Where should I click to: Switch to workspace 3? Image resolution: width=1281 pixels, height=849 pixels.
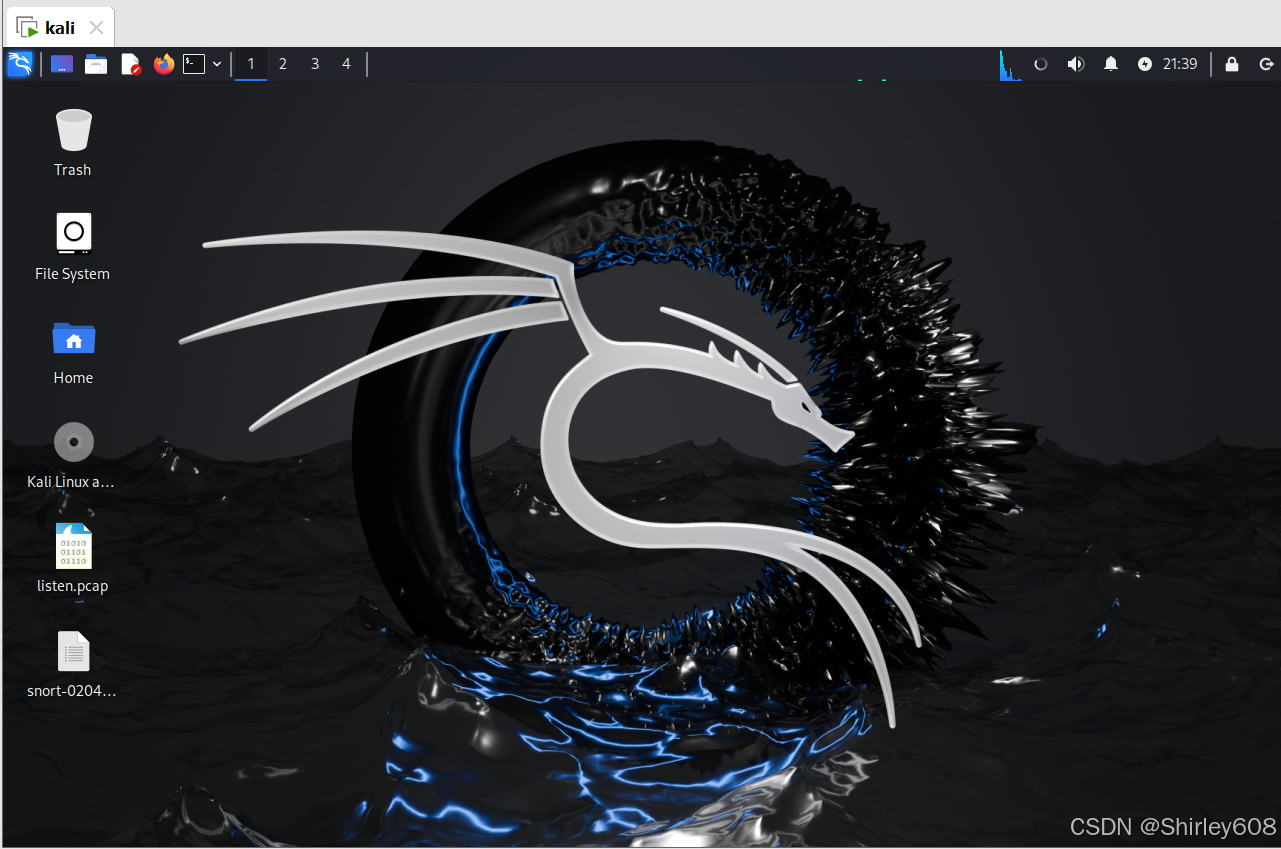point(315,64)
